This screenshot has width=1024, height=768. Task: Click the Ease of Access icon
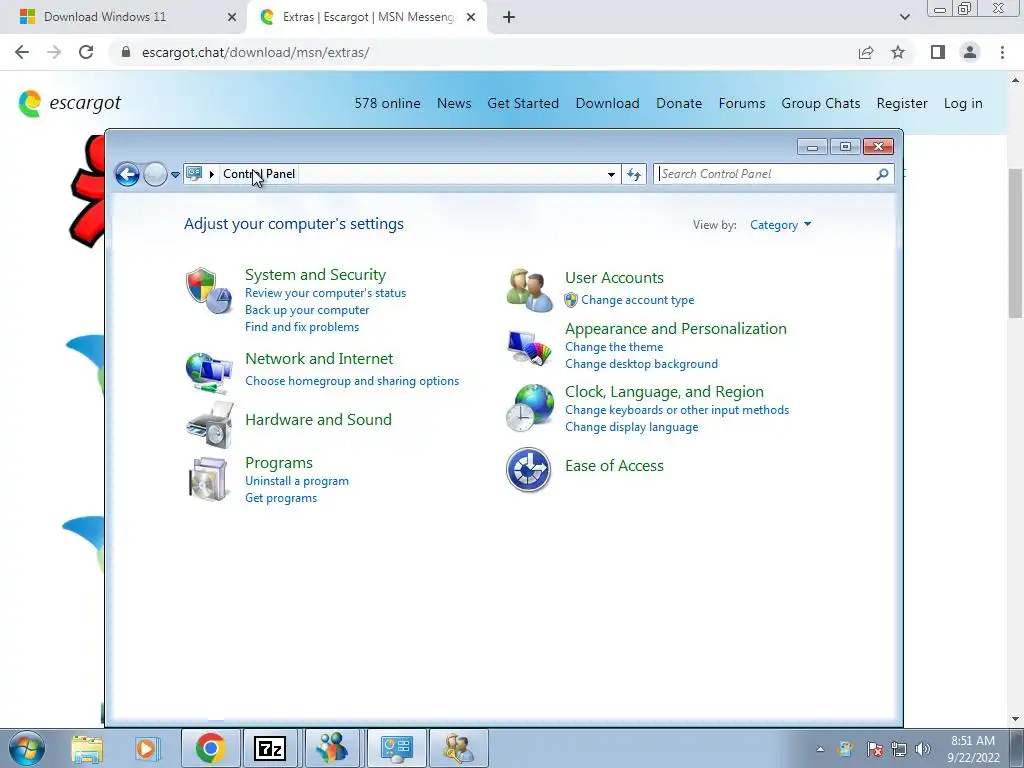(x=528, y=470)
